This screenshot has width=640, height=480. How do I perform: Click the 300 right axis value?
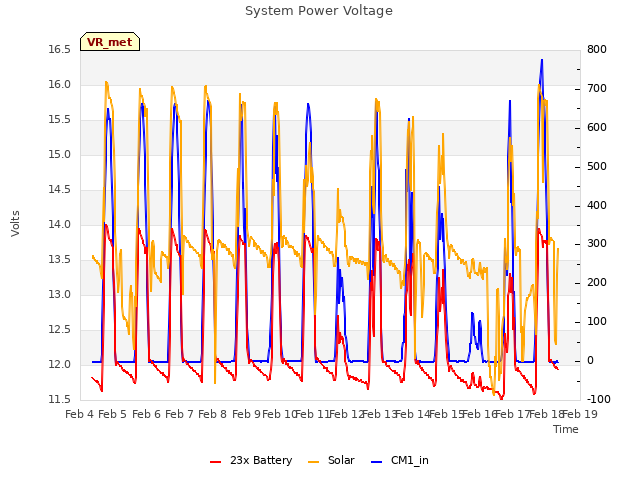click(x=597, y=244)
